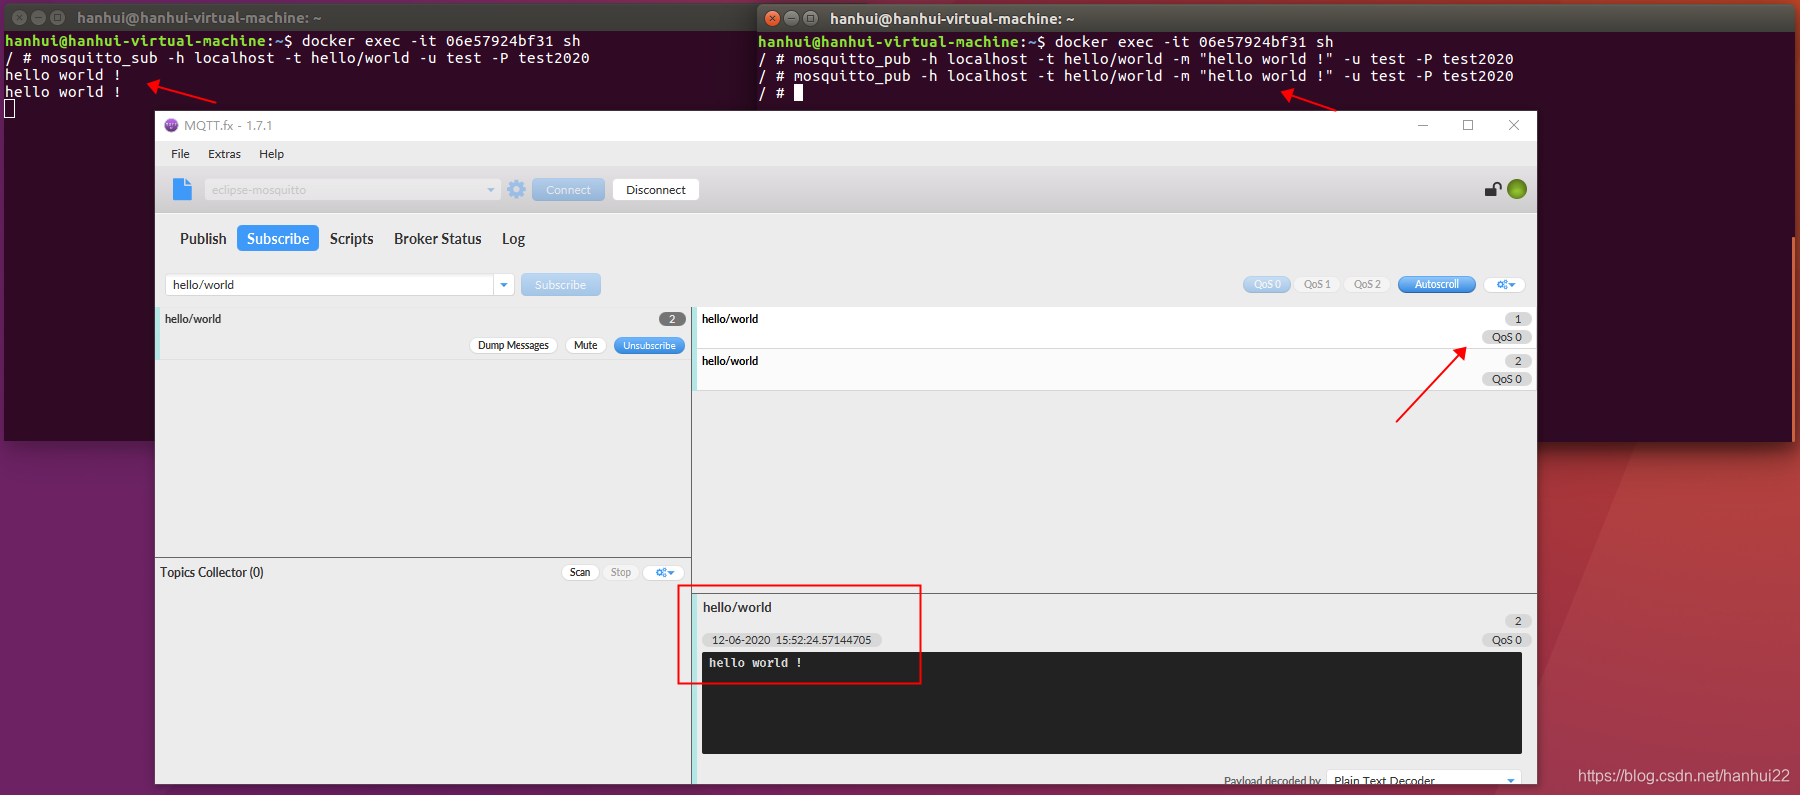This screenshot has width=1800, height=795.
Task: Click Scan in Topics Collector
Action: point(580,573)
